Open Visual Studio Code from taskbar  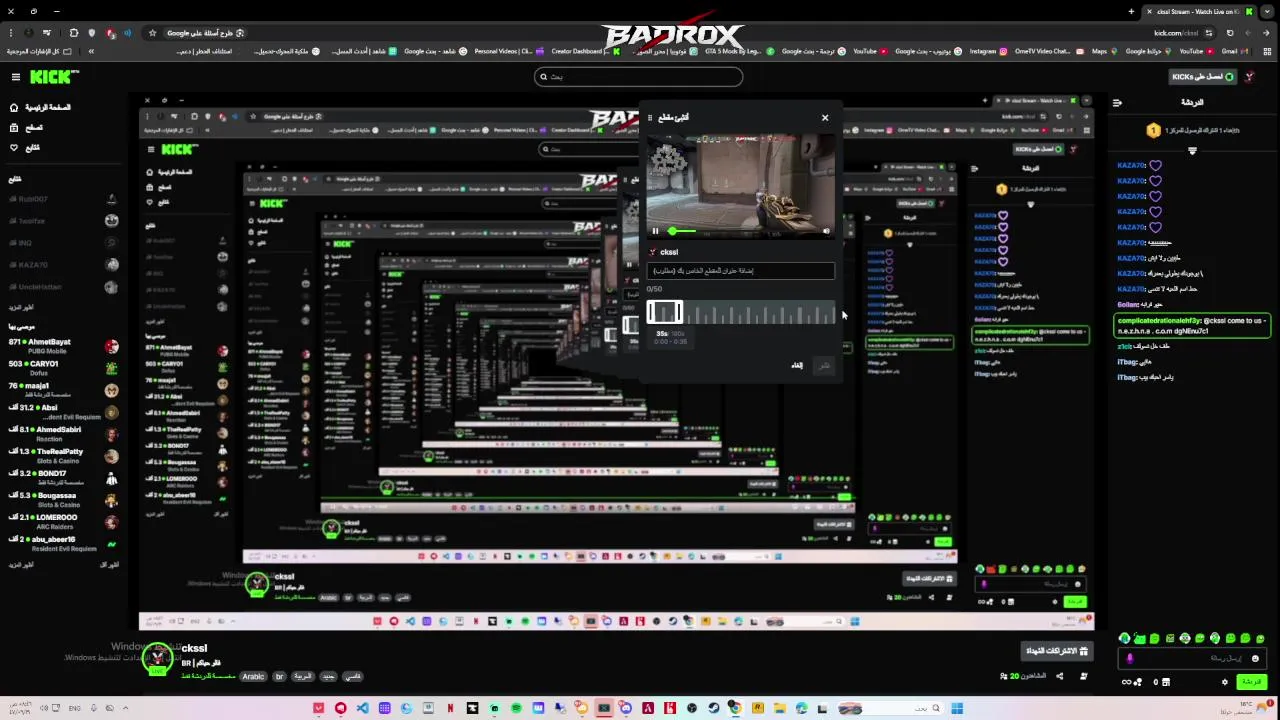pyautogui.click(x=362, y=709)
